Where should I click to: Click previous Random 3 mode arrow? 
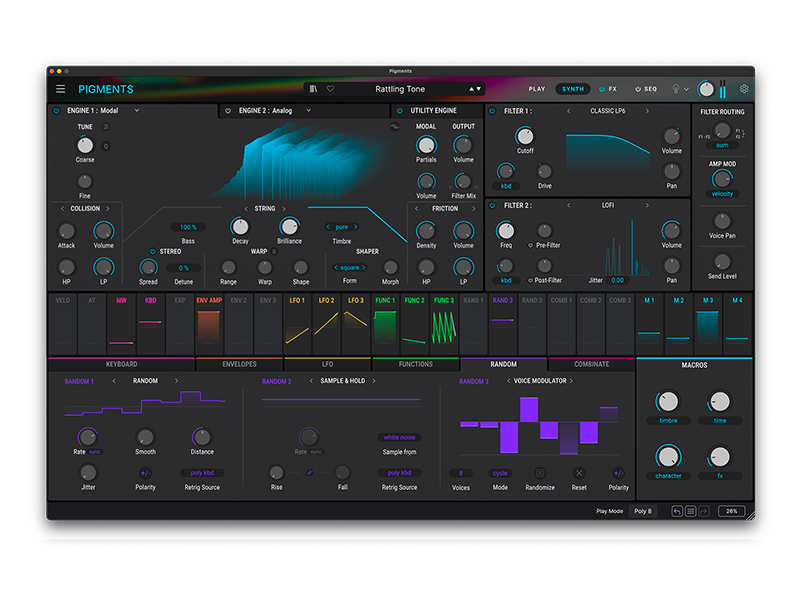[x=508, y=381]
